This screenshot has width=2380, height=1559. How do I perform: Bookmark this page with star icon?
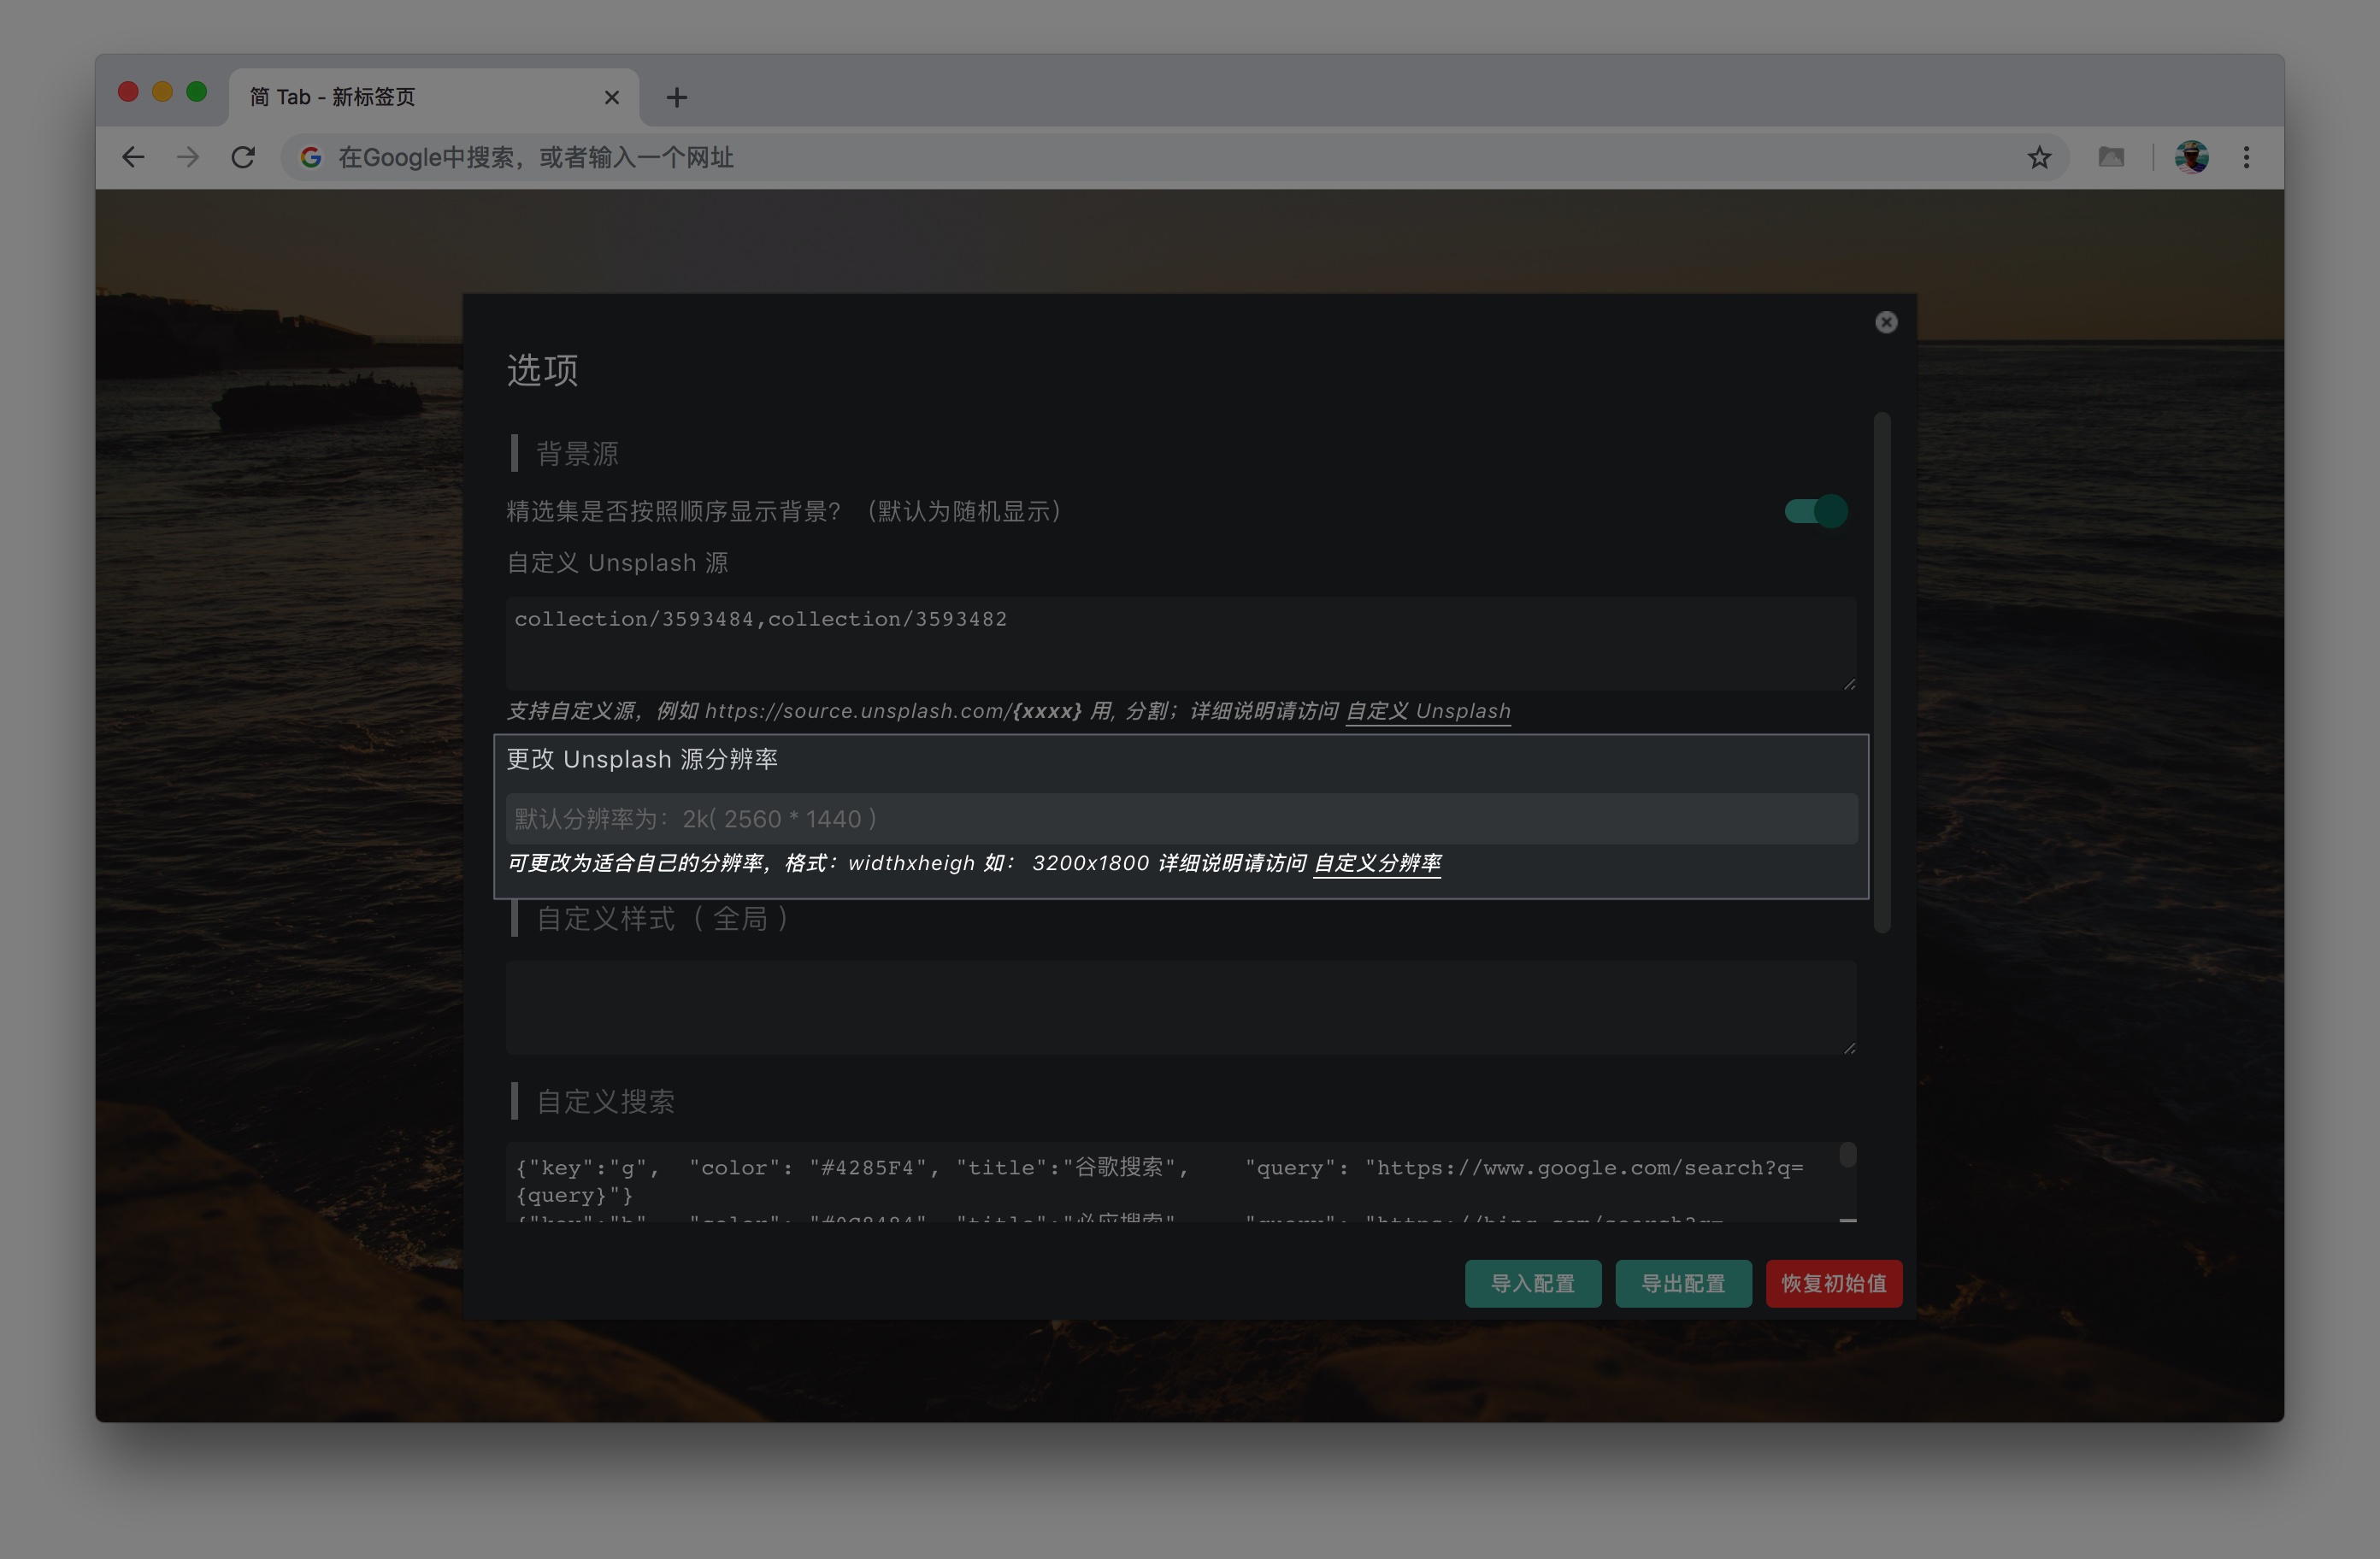[2039, 157]
